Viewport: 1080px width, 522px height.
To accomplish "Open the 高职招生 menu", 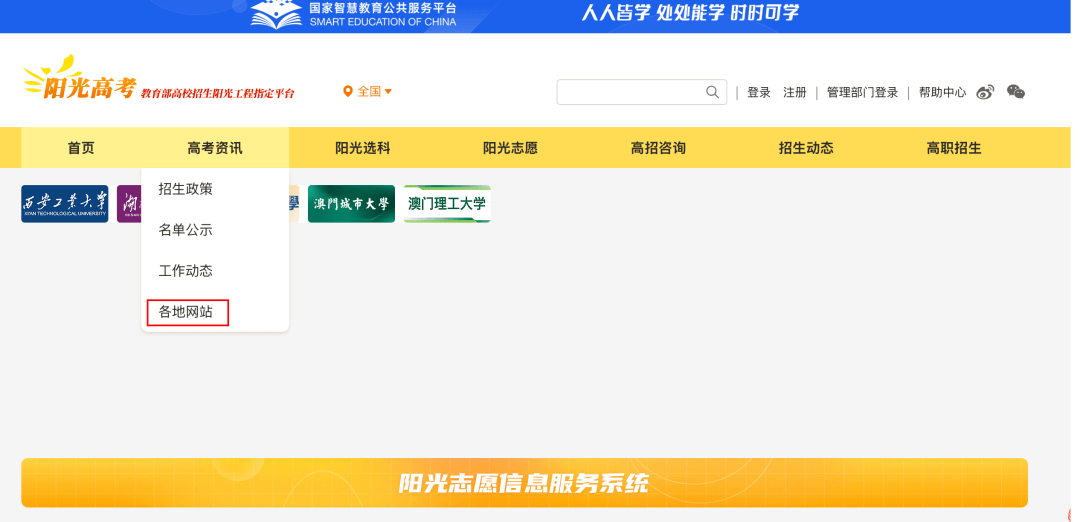I will click(x=954, y=148).
